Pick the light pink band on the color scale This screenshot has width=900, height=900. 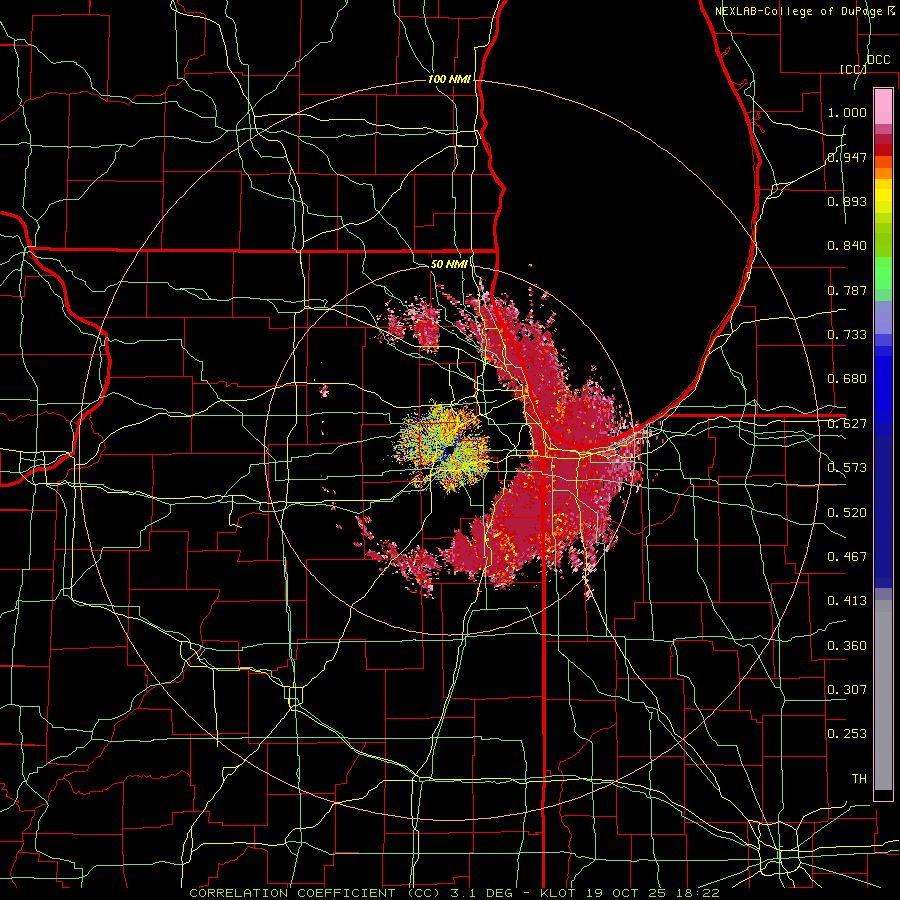(883, 106)
